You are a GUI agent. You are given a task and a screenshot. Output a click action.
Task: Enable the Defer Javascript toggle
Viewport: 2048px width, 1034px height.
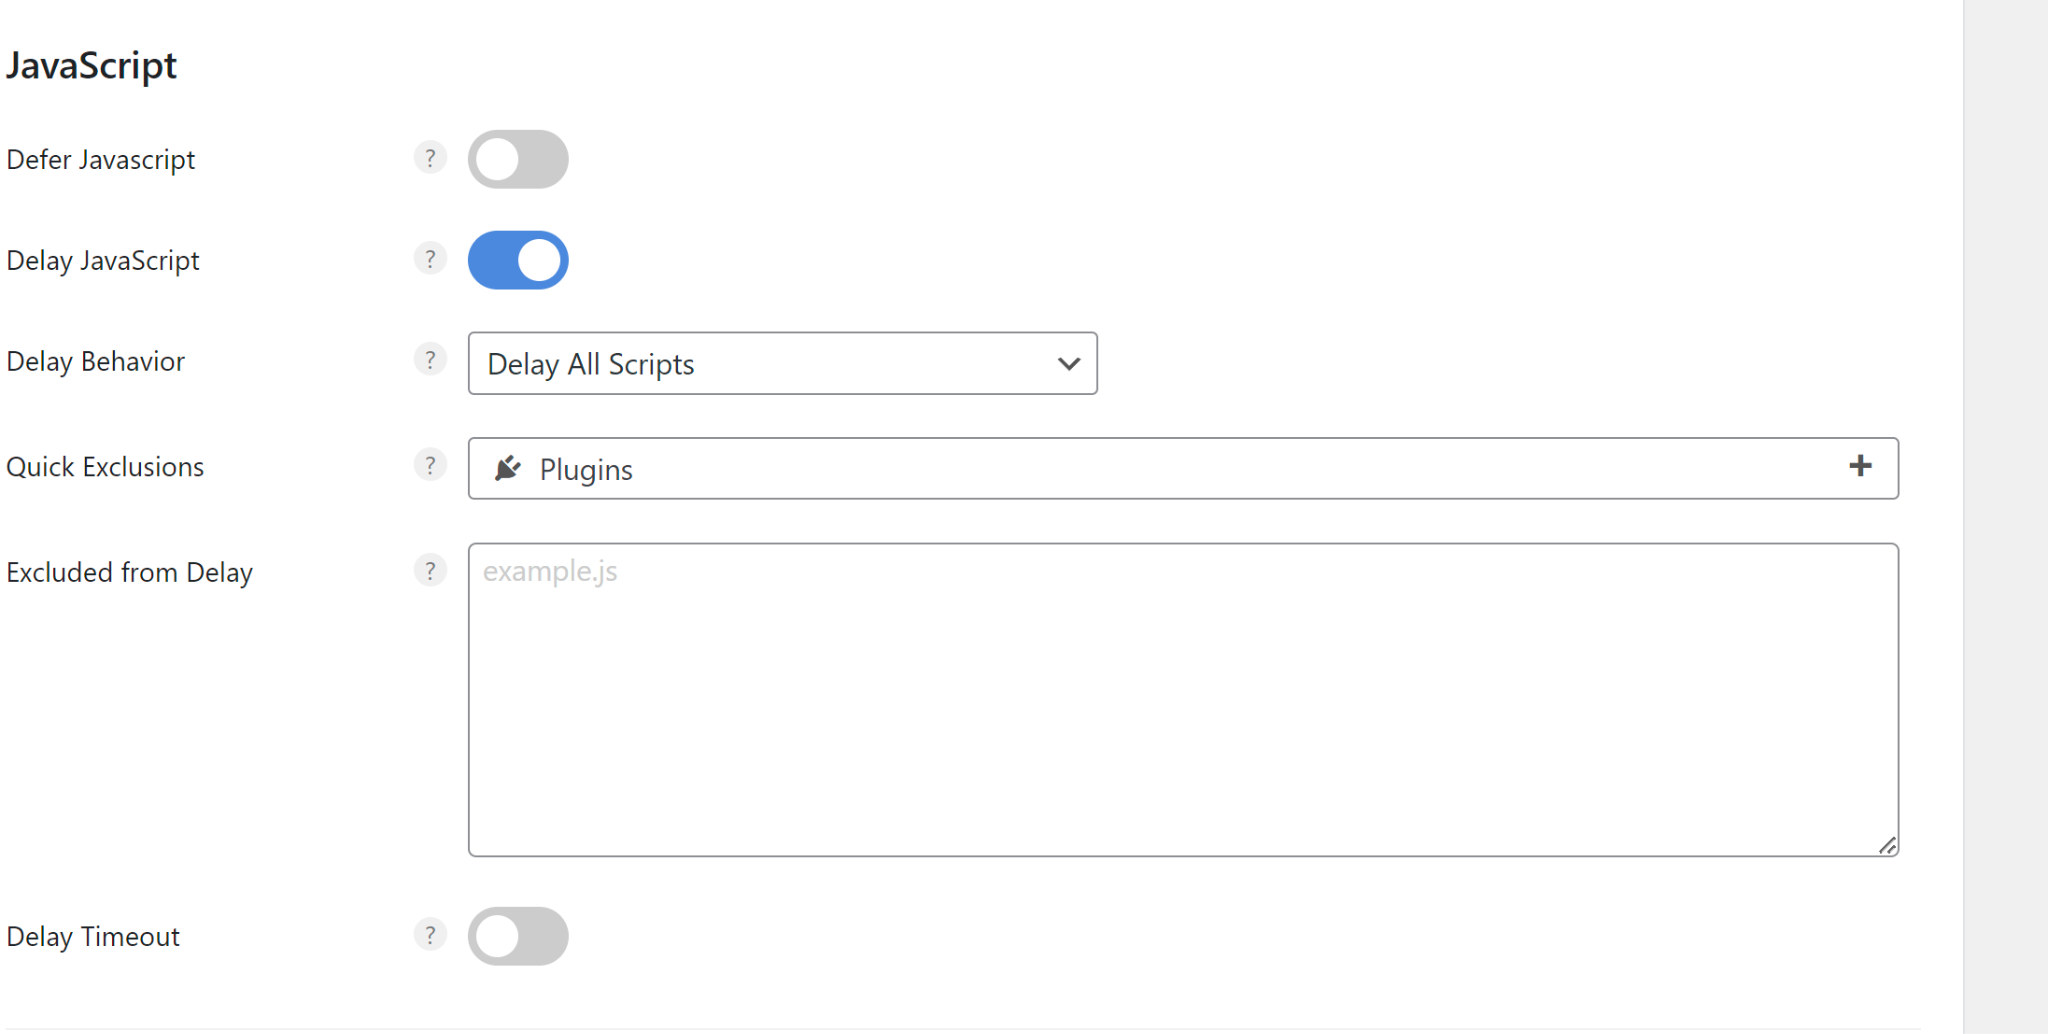(518, 159)
